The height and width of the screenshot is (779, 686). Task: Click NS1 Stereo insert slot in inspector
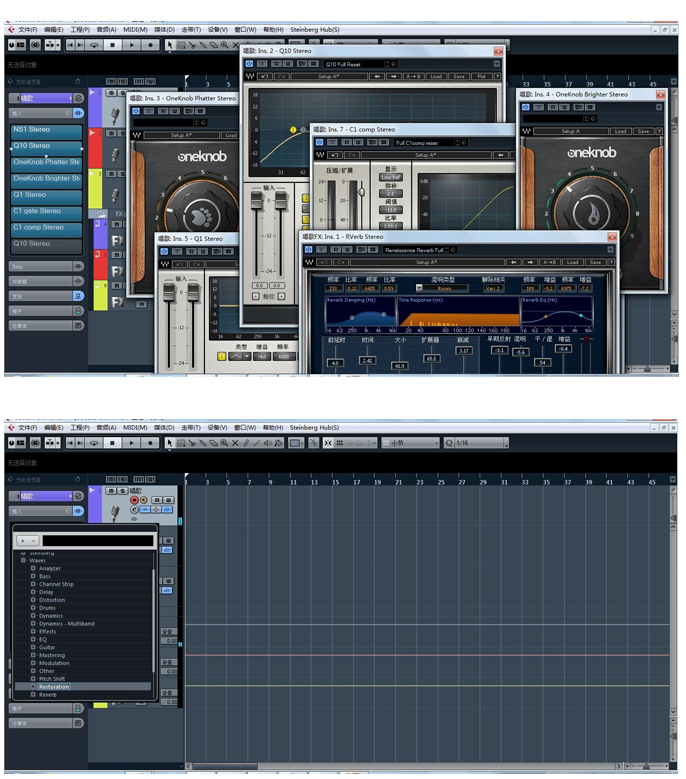pyautogui.click(x=47, y=131)
